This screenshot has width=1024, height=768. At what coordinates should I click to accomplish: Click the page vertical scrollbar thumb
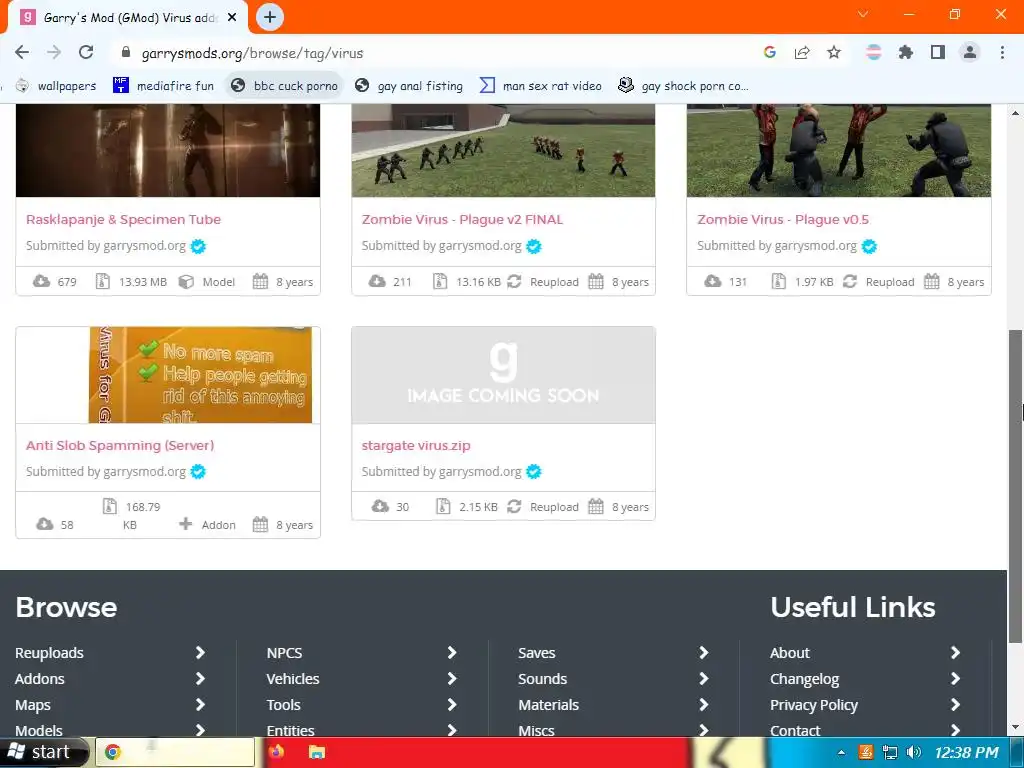pyautogui.click(x=1015, y=487)
